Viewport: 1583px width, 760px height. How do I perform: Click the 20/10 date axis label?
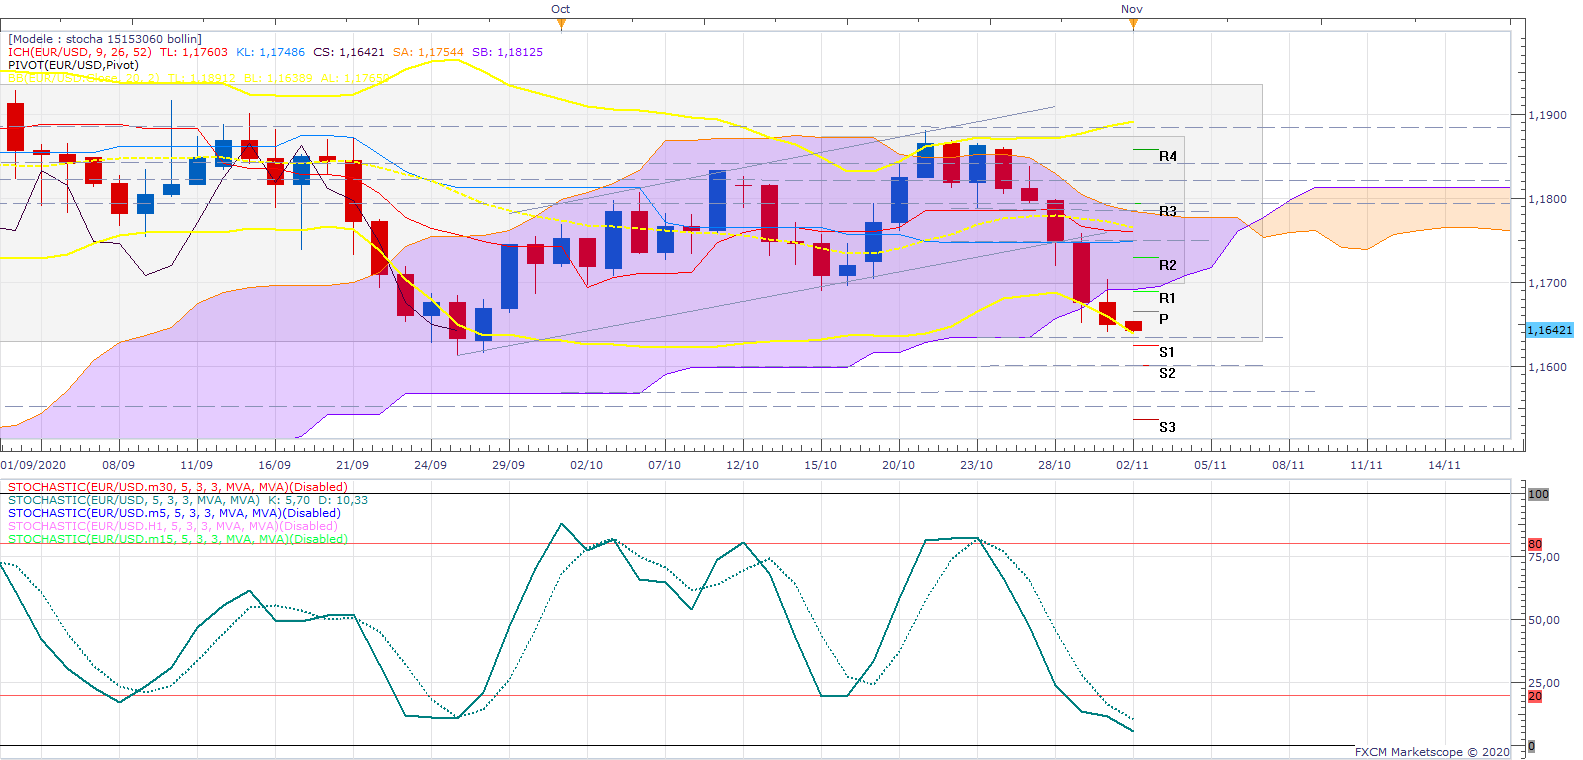899,465
